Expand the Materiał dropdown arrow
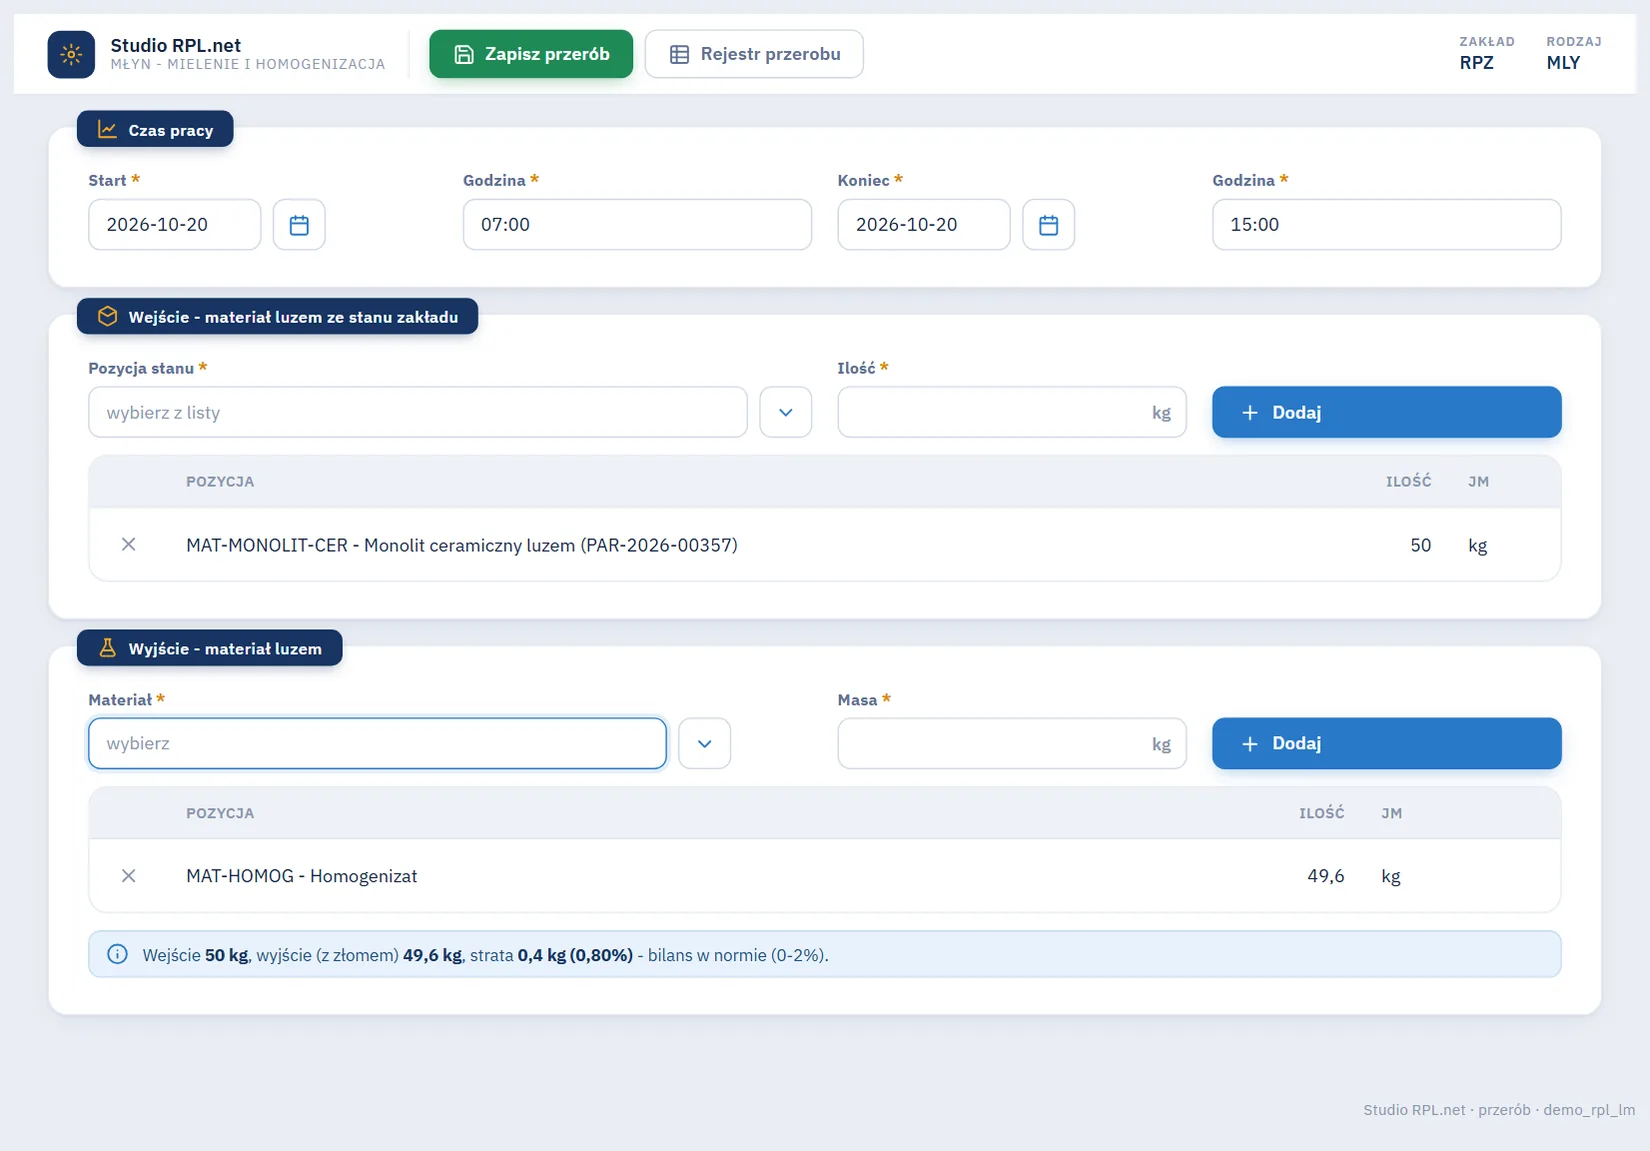This screenshot has height=1151, width=1650. coord(705,744)
